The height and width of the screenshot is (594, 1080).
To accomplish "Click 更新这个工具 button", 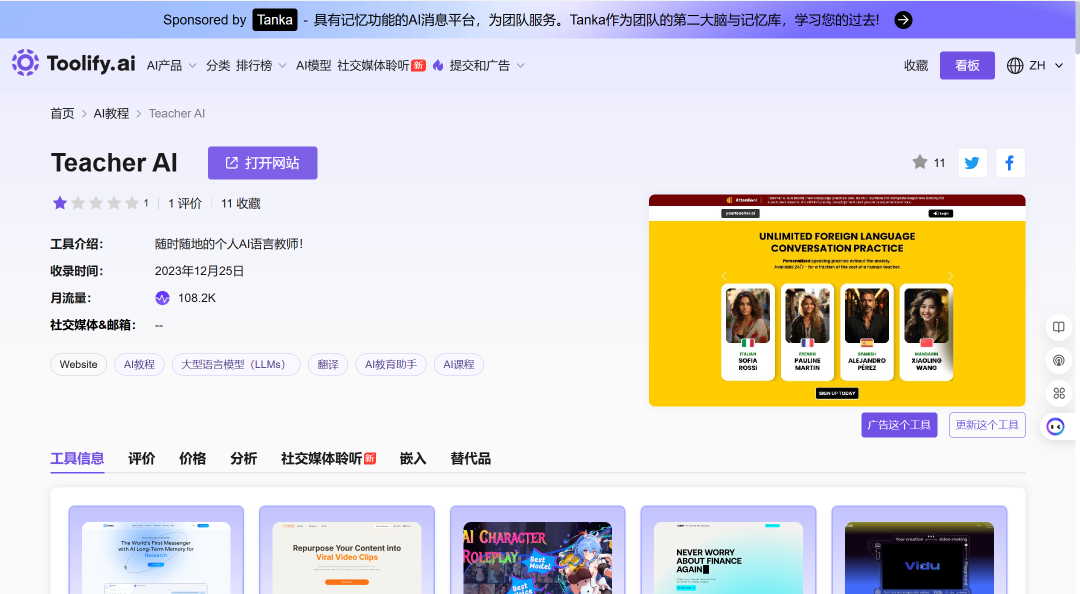I will click(987, 425).
